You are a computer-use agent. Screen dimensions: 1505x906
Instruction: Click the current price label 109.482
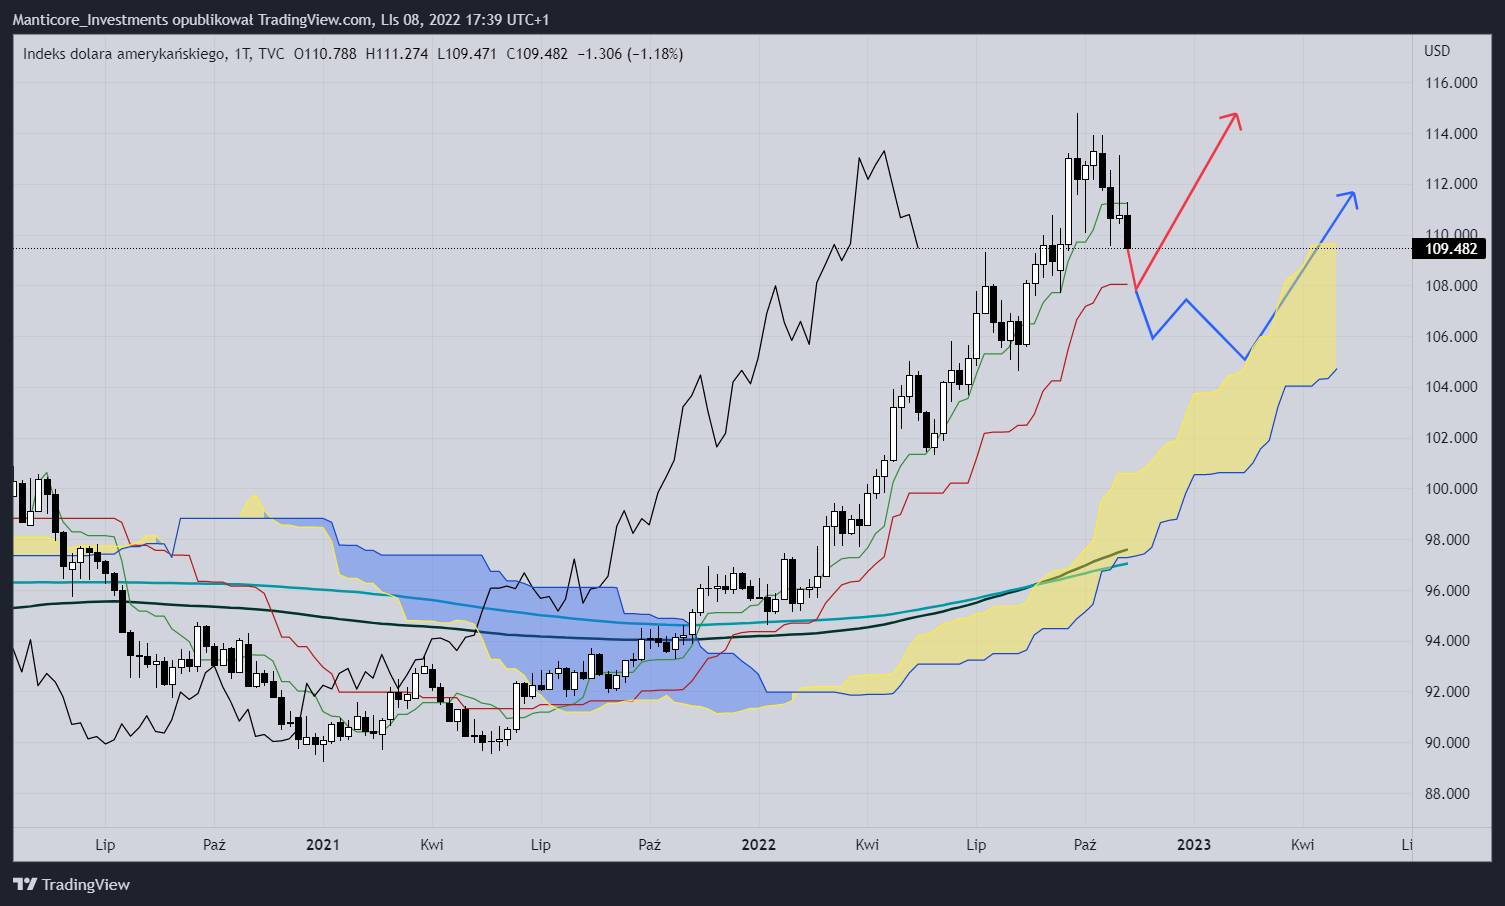[x=1450, y=249]
